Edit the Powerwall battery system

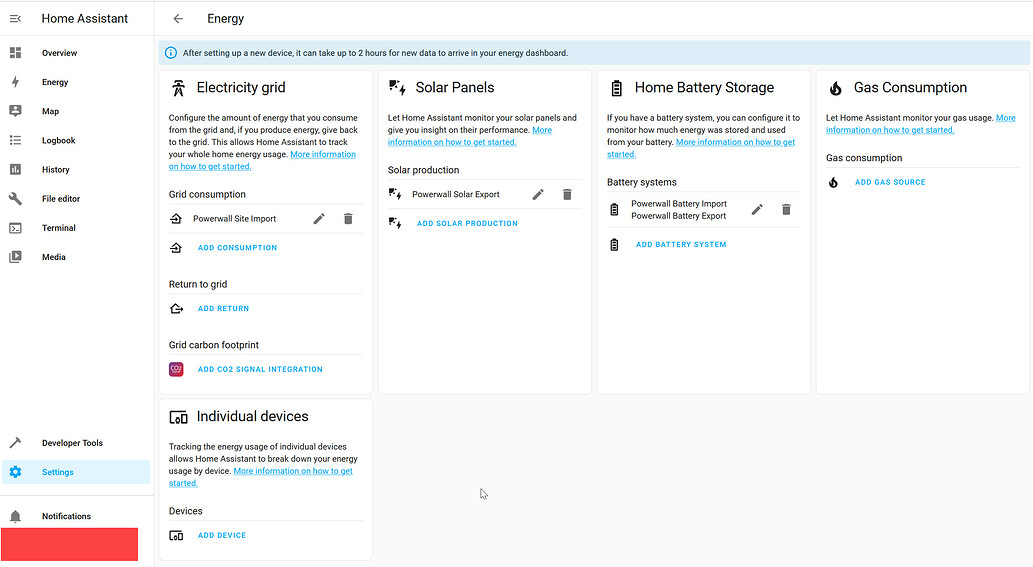coord(757,209)
